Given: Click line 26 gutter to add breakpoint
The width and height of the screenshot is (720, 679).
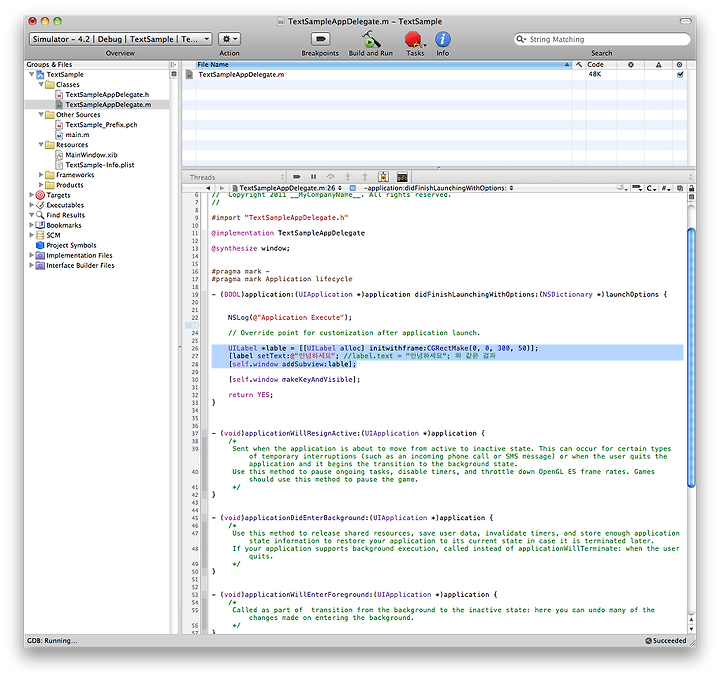Looking at the screenshot, I should pyautogui.click(x=194, y=348).
